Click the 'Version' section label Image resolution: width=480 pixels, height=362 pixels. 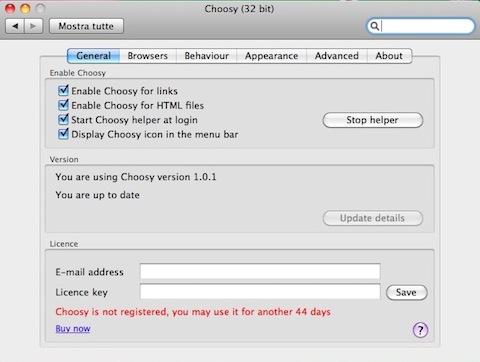coord(64,159)
